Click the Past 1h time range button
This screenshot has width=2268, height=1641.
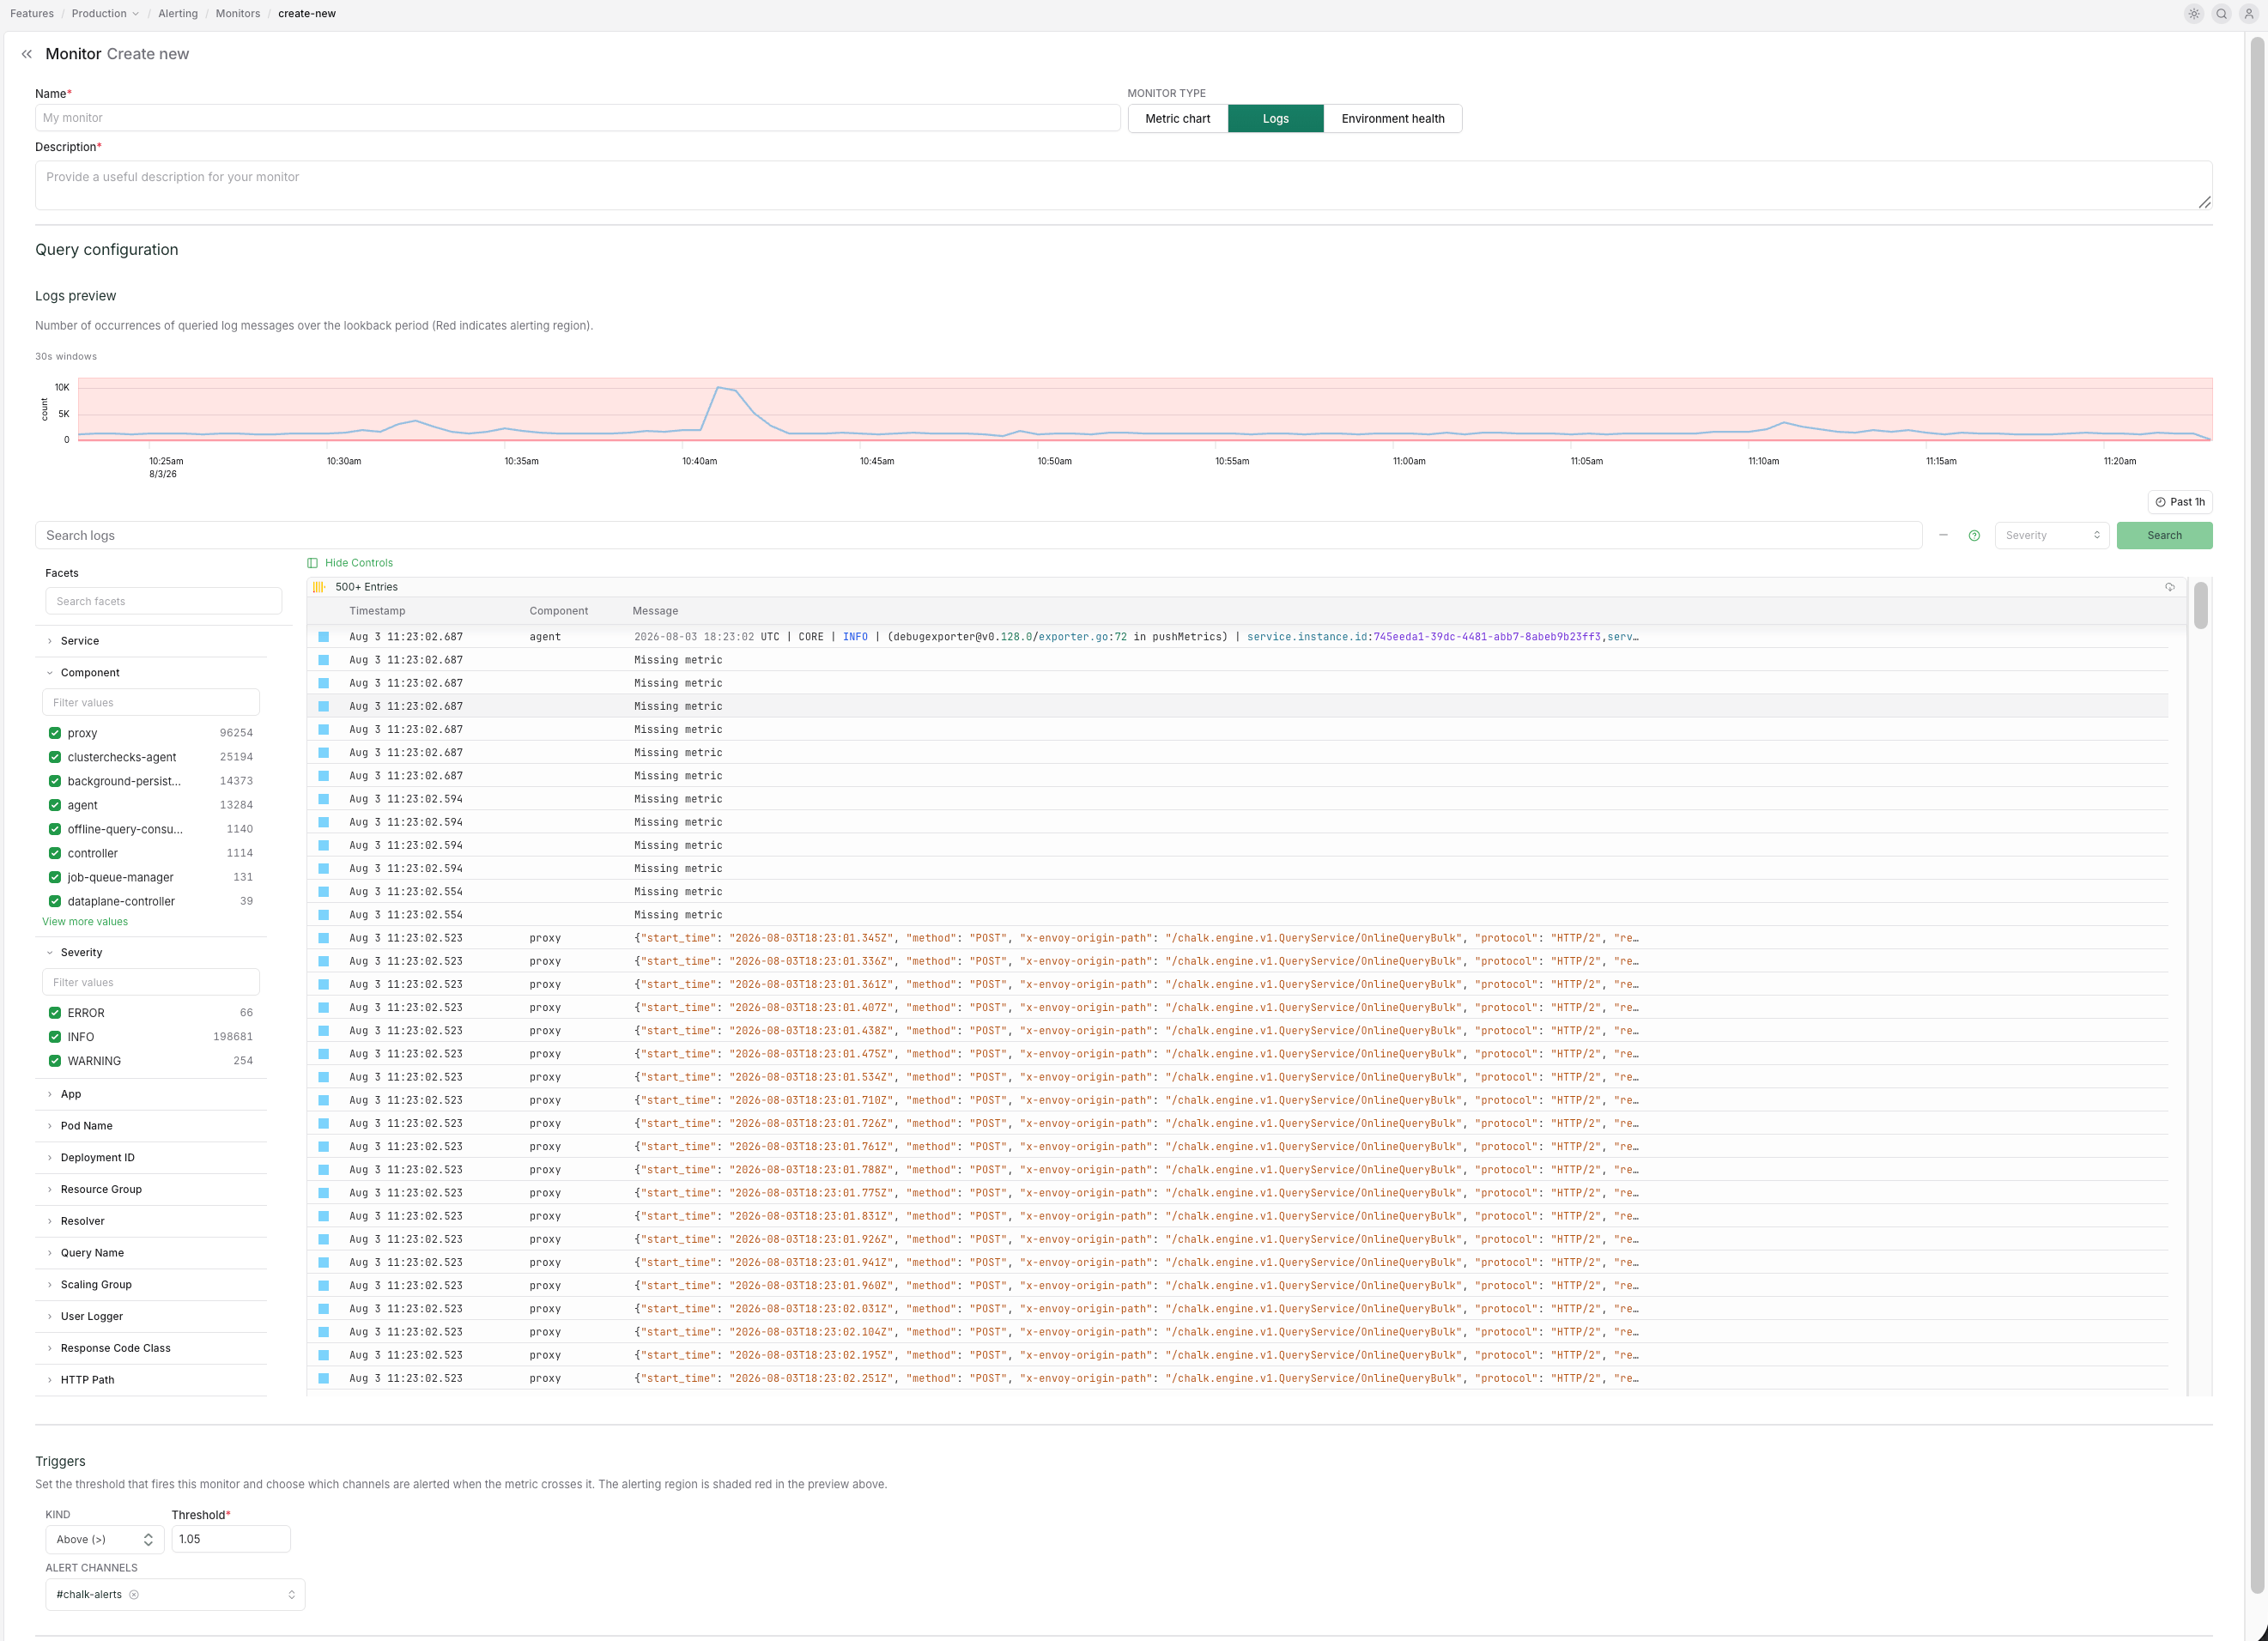click(2180, 503)
